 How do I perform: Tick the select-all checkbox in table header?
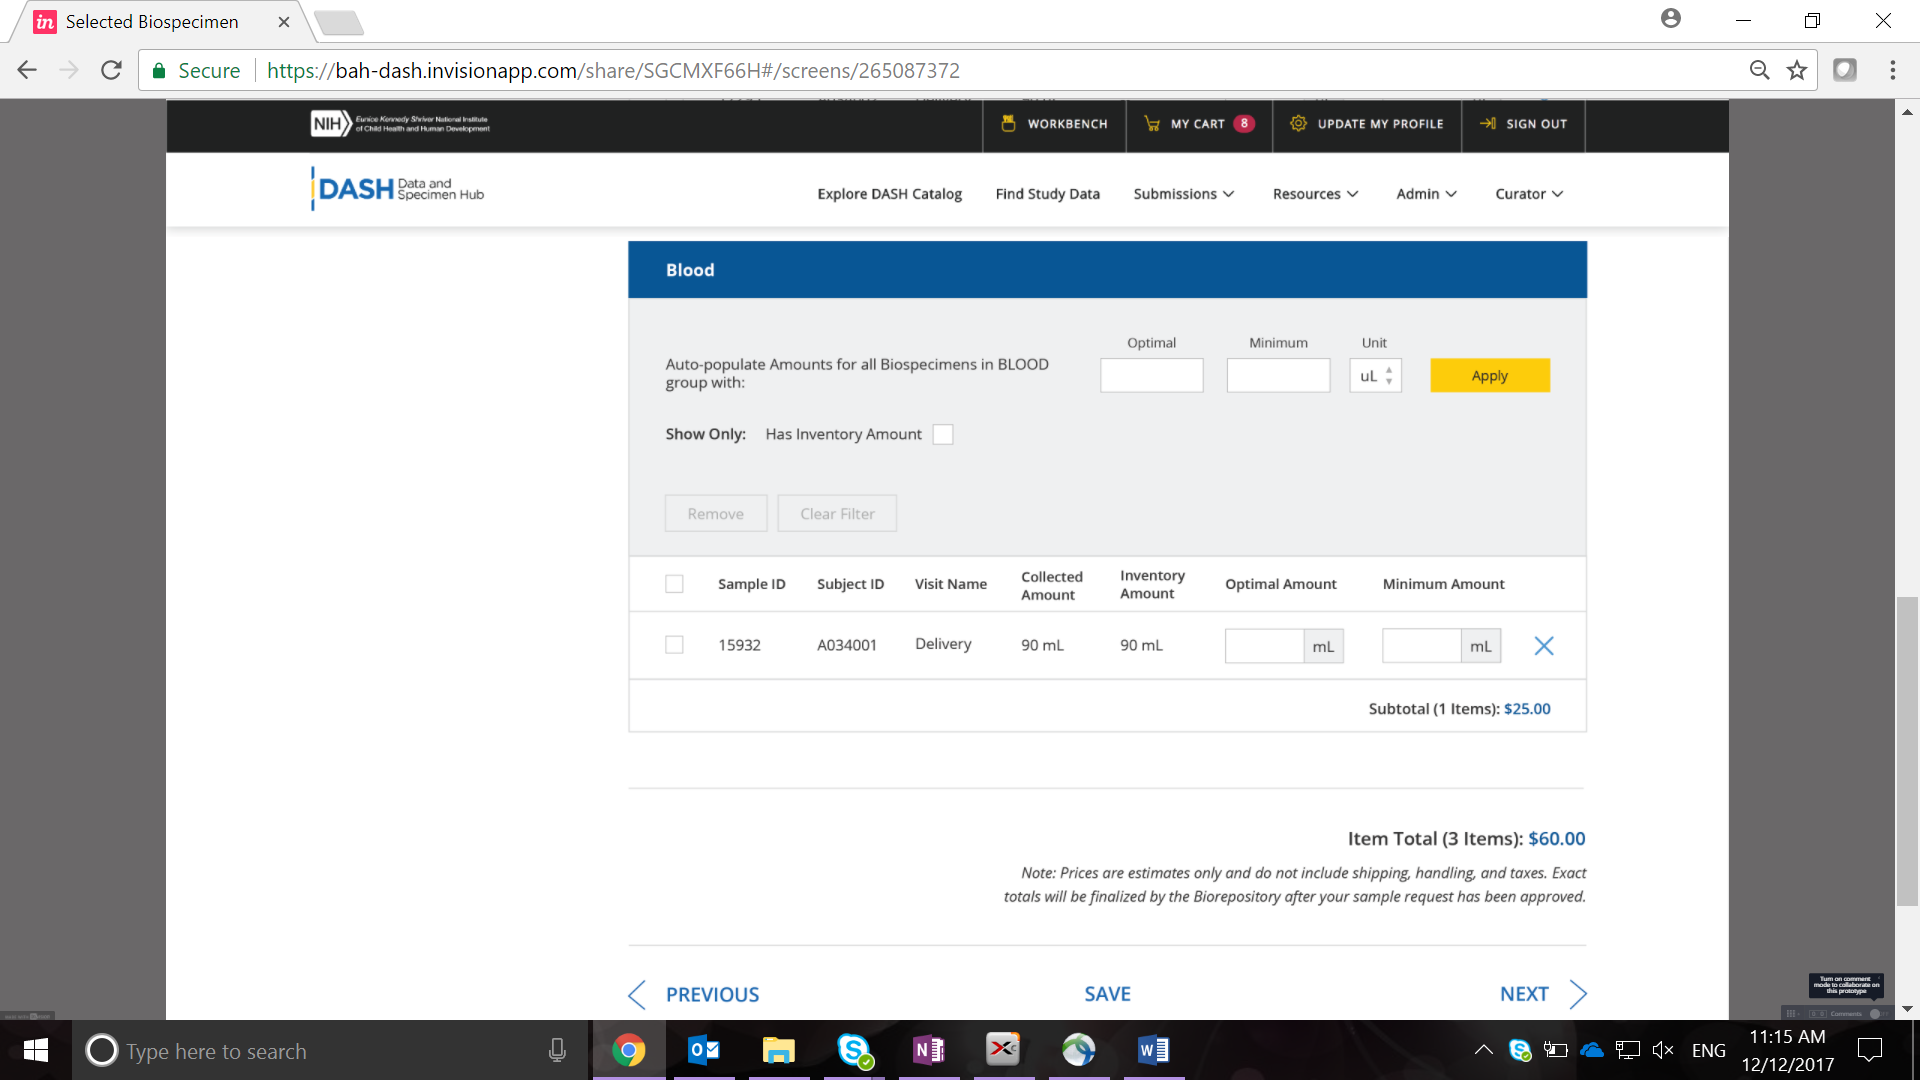pyautogui.click(x=674, y=584)
